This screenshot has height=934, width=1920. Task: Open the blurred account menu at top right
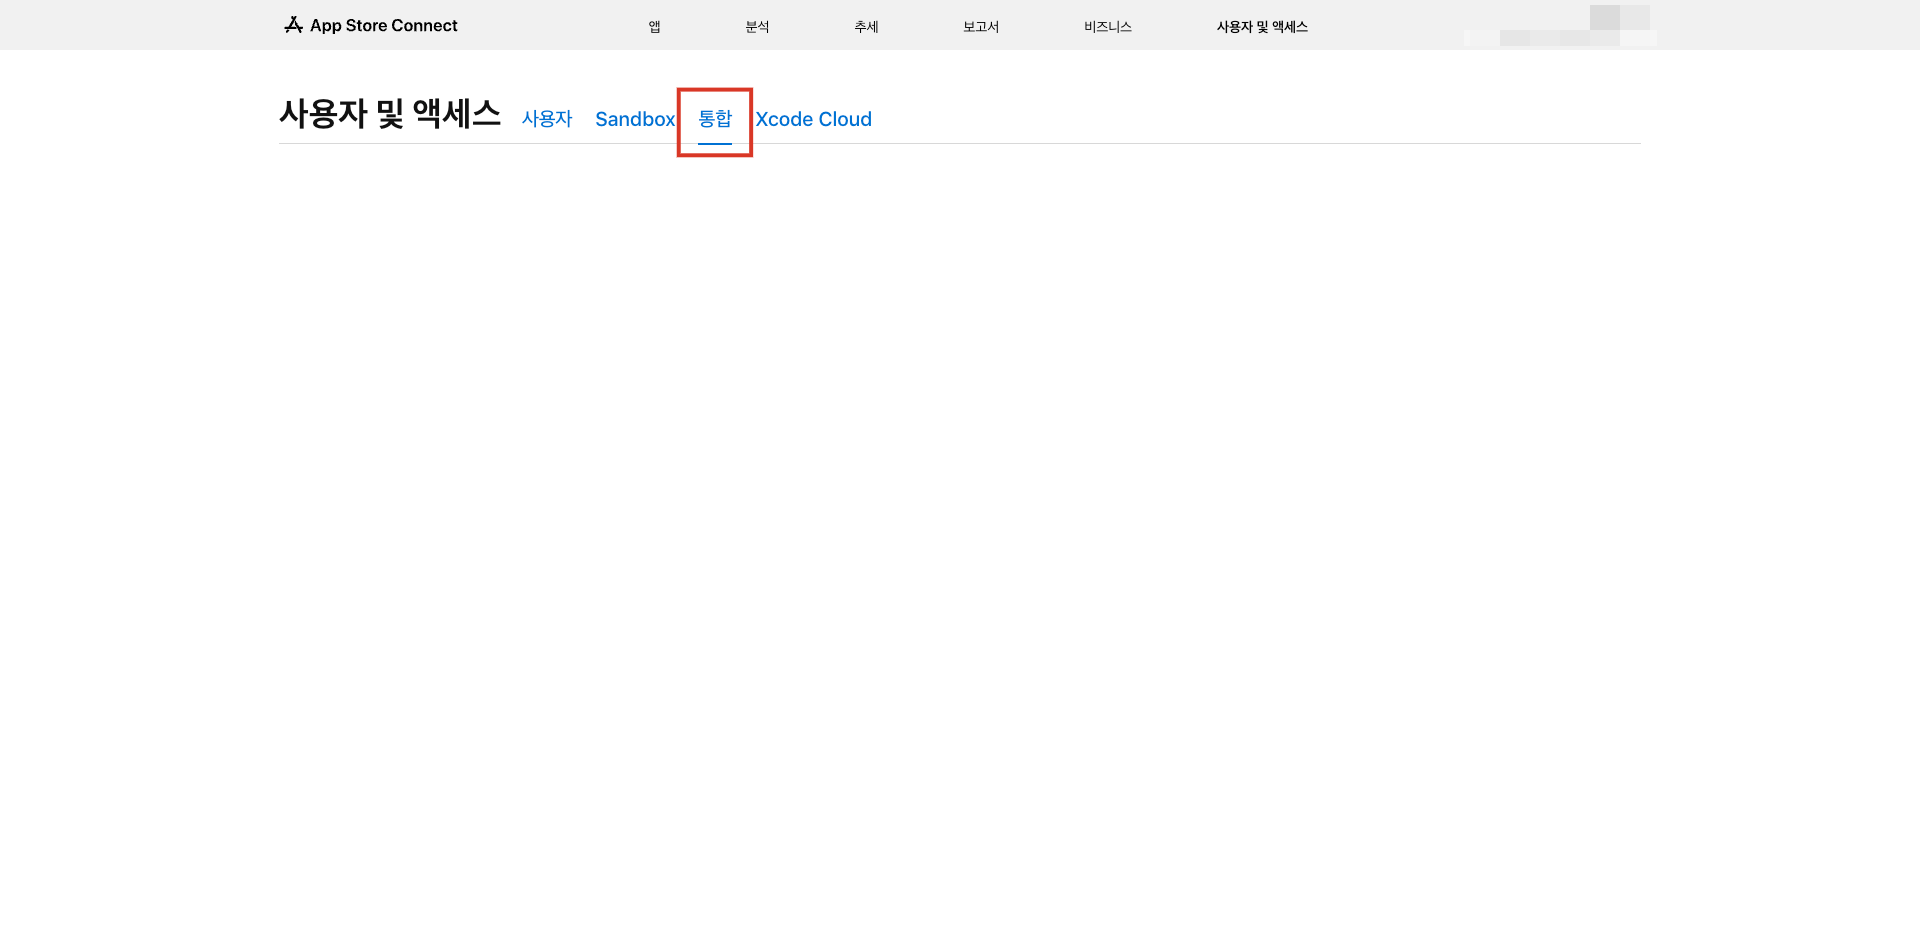pyautogui.click(x=1560, y=26)
